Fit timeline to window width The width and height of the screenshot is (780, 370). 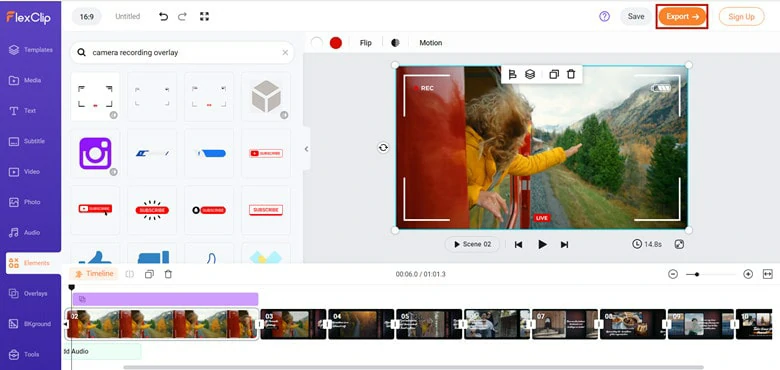tap(768, 274)
